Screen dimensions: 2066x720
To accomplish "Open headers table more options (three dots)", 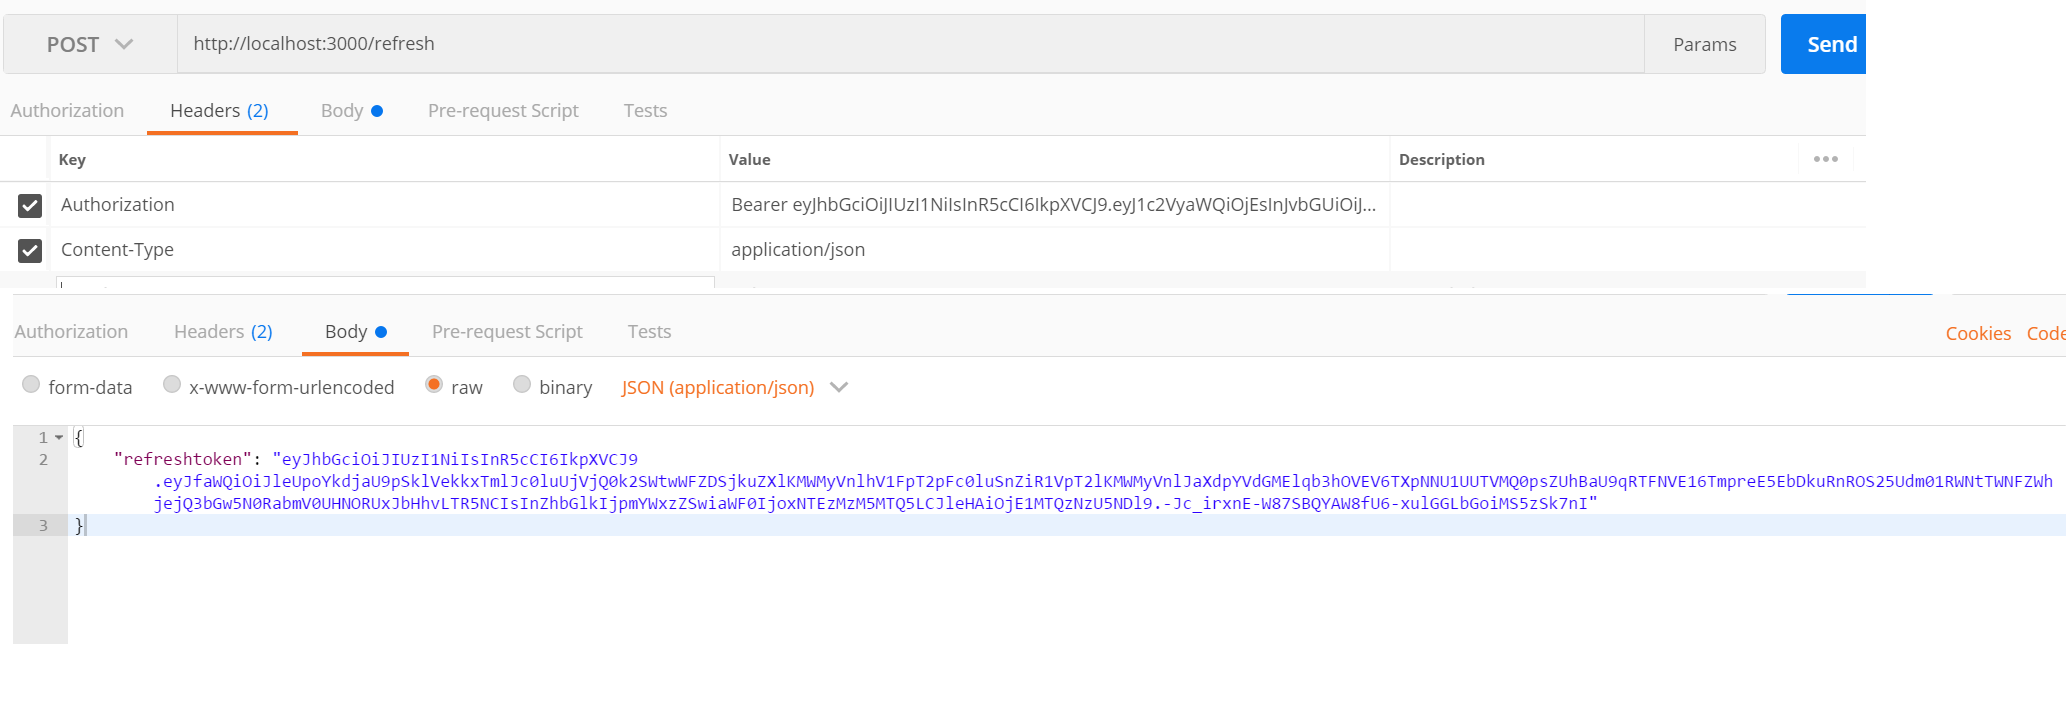I will (x=1825, y=159).
